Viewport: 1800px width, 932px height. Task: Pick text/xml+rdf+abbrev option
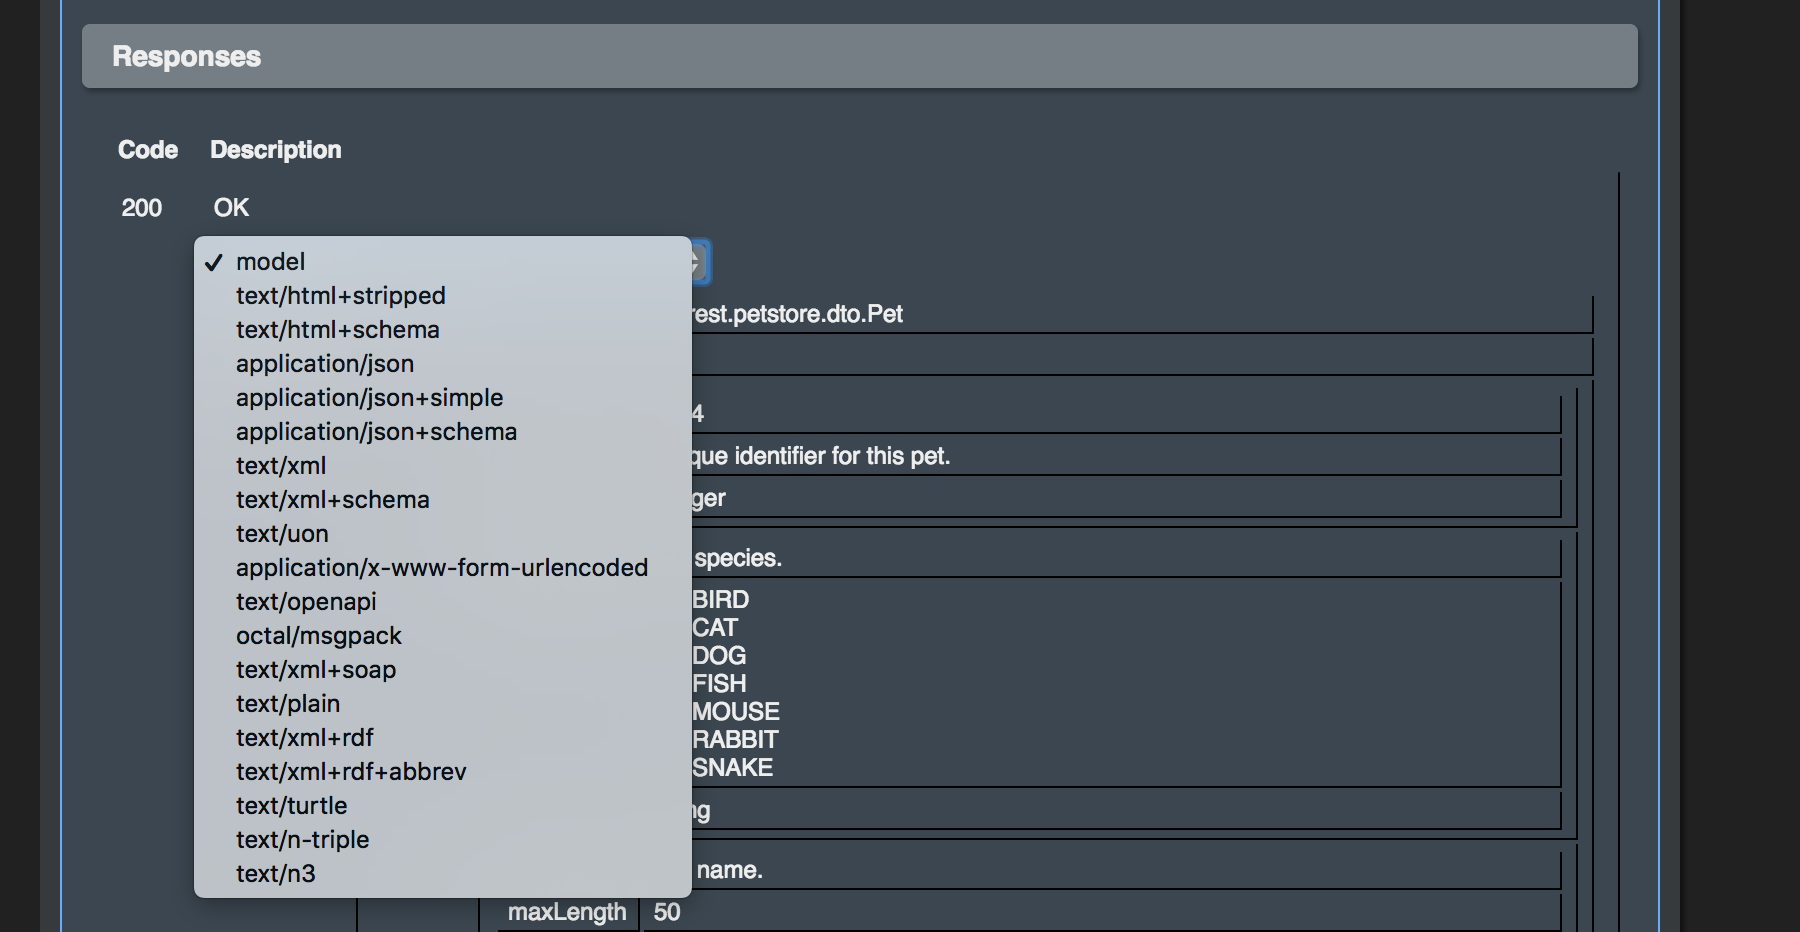point(351,772)
